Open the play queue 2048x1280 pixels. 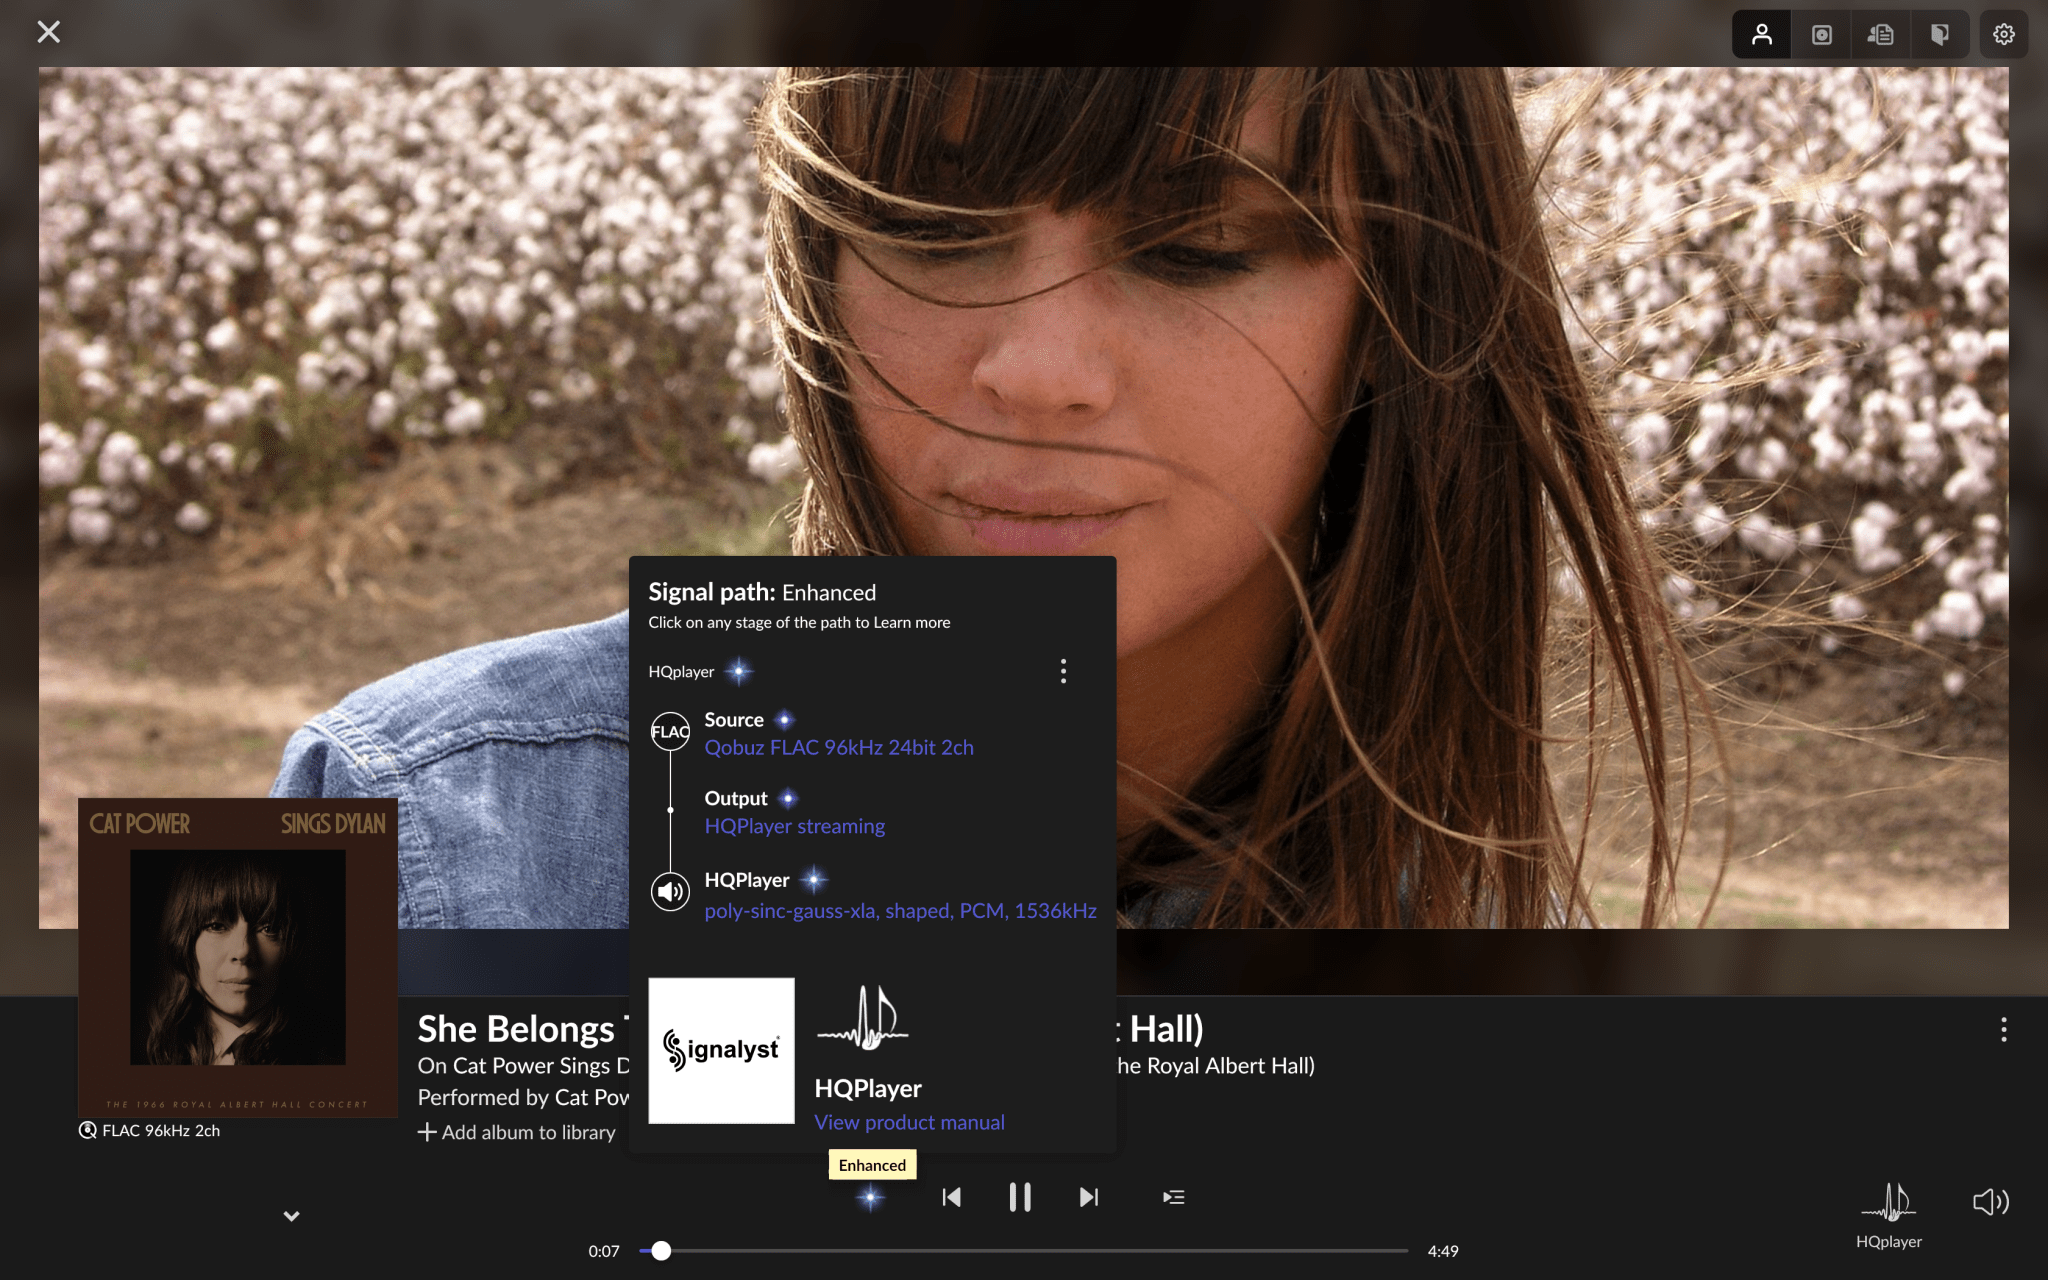(x=1174, y=1197)
